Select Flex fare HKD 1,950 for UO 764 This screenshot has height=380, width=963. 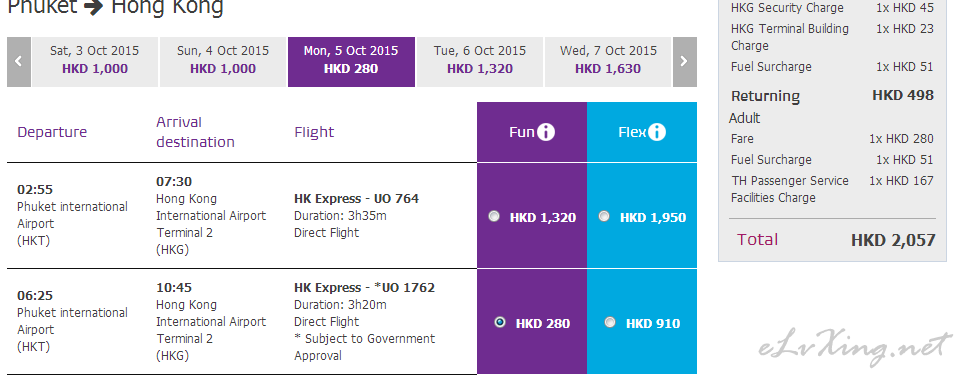click(x=604, y=216)
